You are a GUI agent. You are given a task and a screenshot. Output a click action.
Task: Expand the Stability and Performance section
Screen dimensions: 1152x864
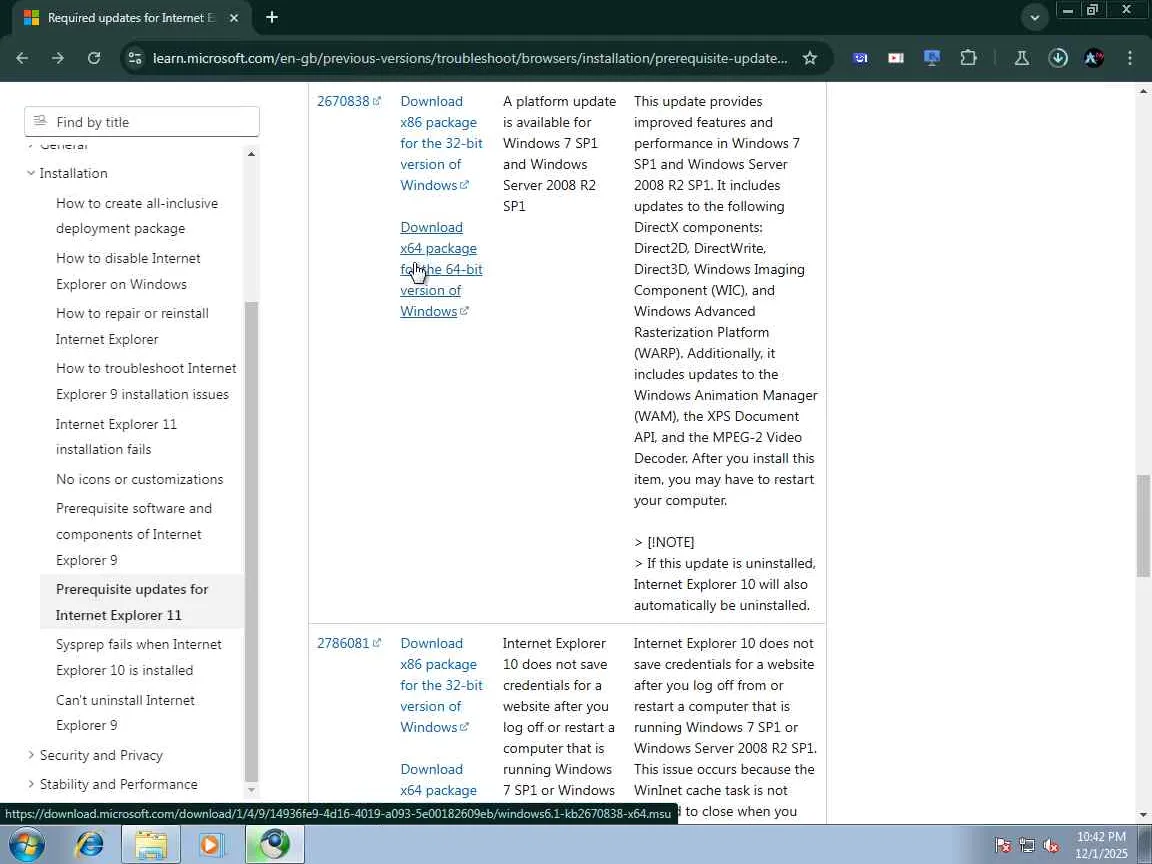coord(31,784)
